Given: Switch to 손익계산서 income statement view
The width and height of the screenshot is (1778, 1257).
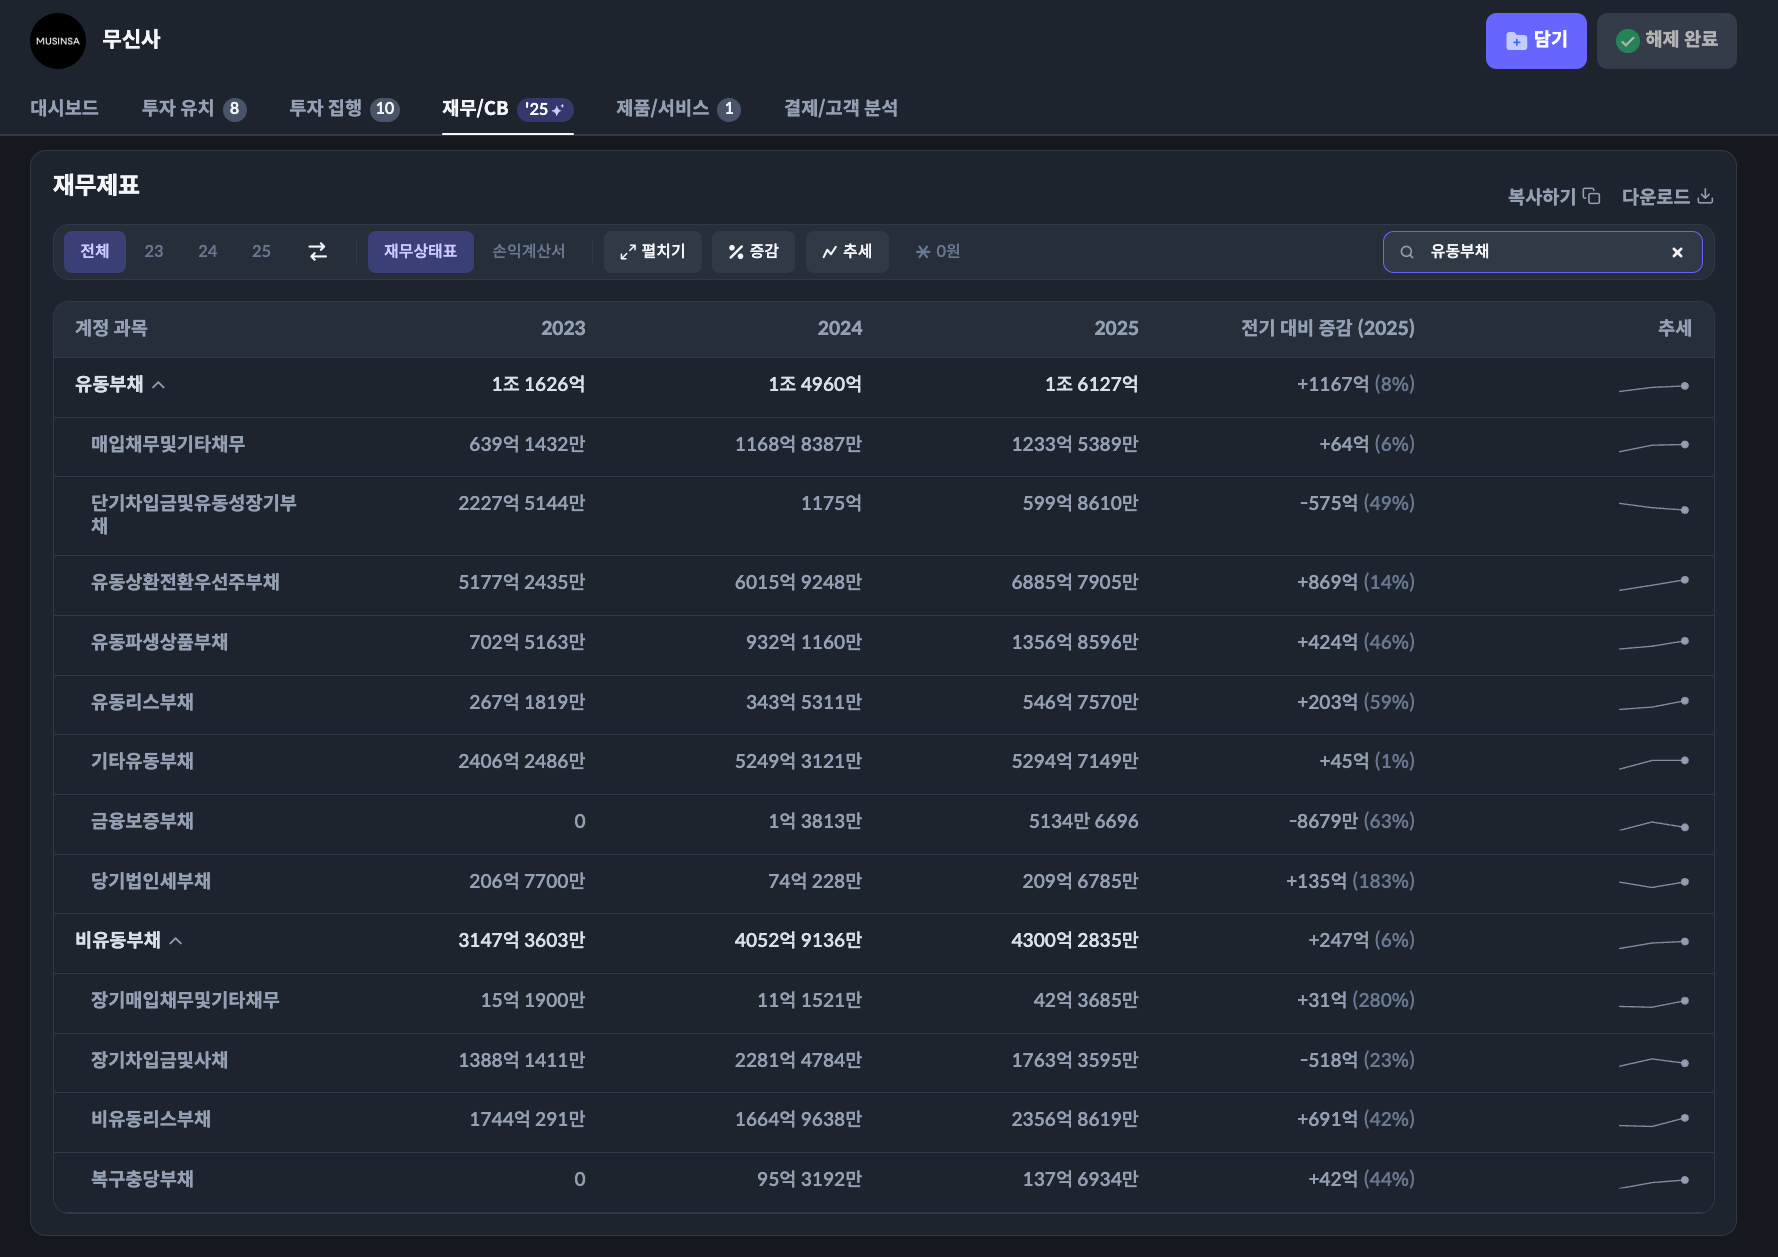Looking at the screenshot, I should [x=528, y=252].
